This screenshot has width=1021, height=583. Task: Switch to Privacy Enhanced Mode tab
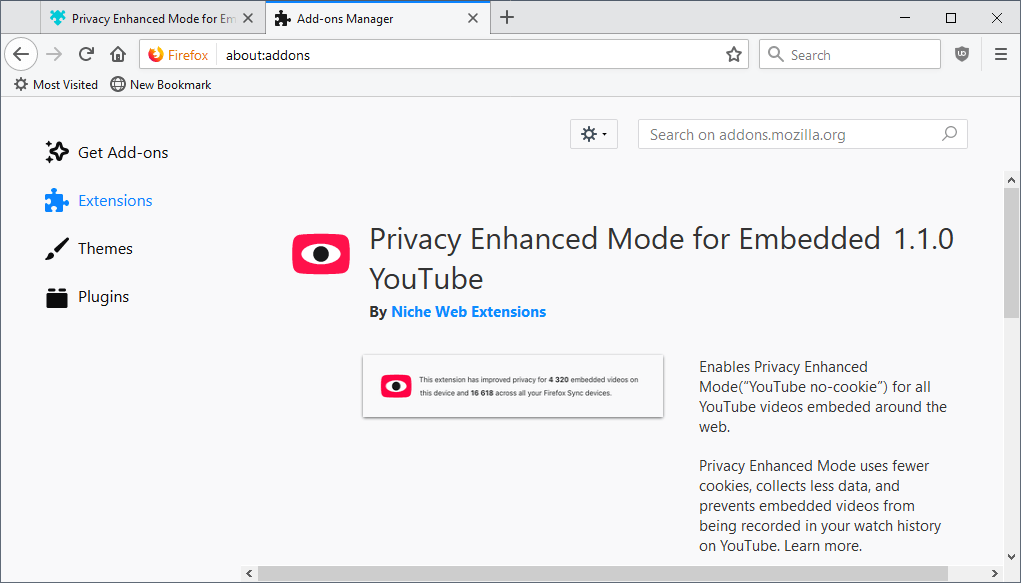[153, 18]
